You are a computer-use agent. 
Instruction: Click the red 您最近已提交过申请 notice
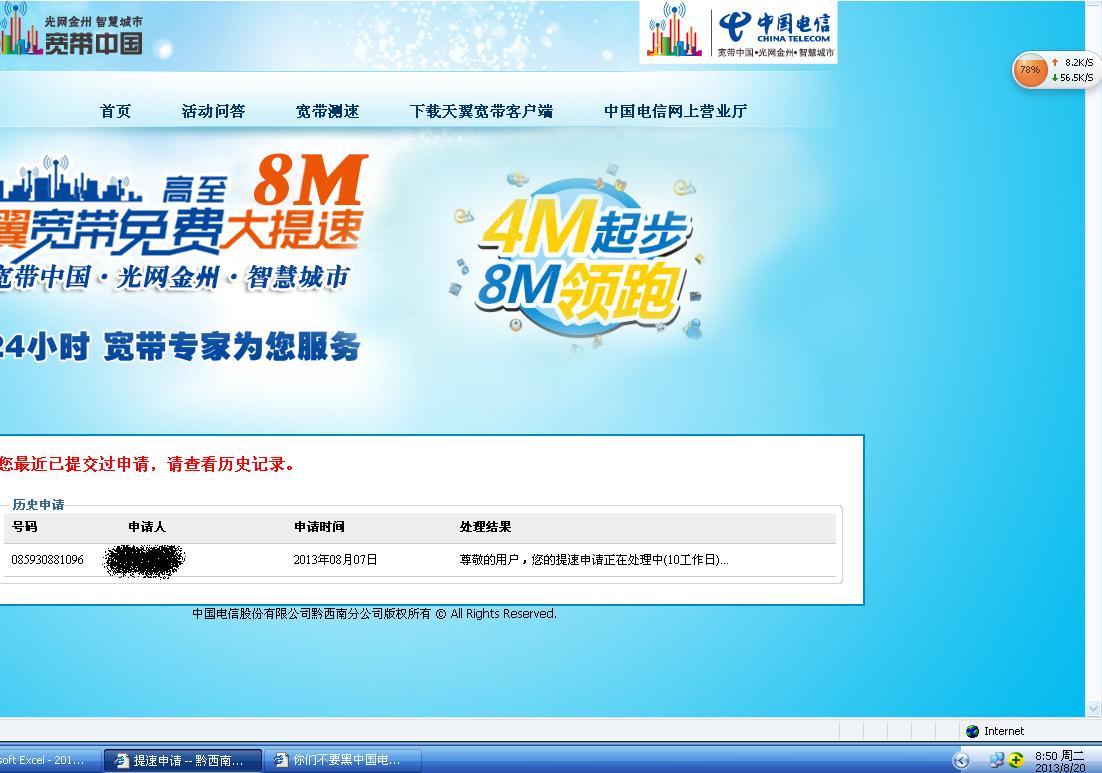[146, 464]
